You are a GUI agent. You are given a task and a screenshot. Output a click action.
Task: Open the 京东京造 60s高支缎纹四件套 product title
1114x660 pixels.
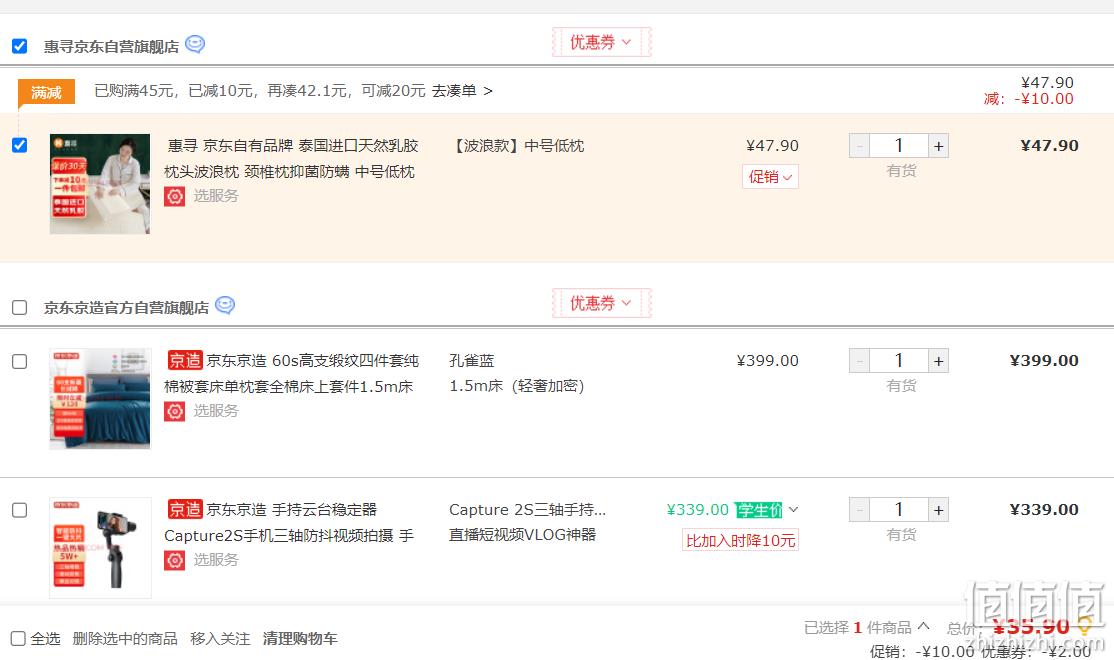(x=292, y=374)
